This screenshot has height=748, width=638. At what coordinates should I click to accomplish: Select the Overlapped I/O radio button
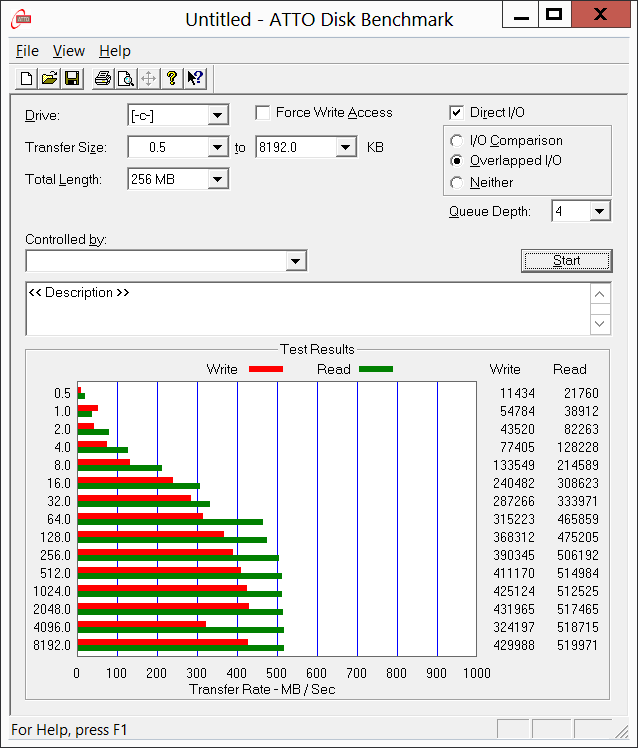point(456,161)
